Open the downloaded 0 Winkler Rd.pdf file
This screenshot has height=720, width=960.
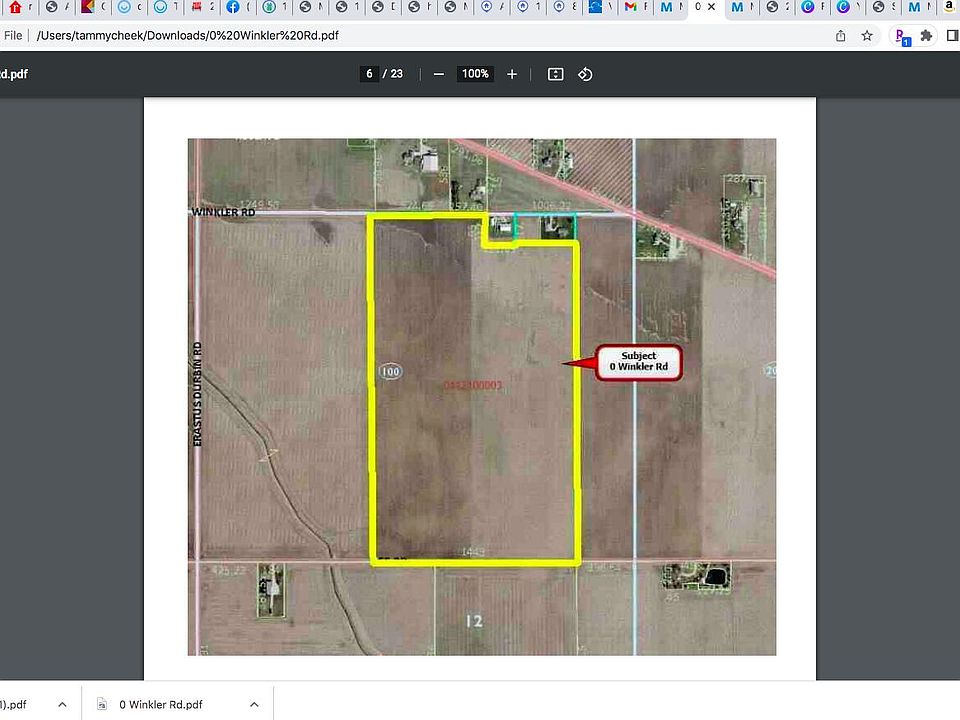click(x=160, y=704)
